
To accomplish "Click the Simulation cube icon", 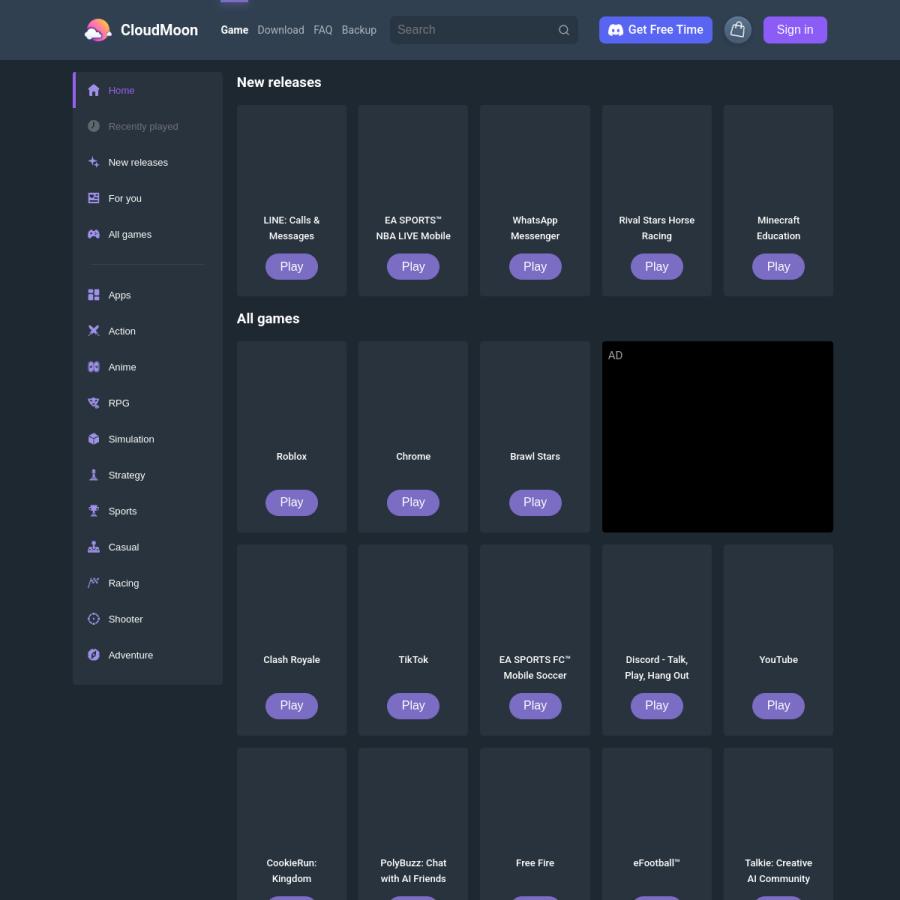I will tap(94, 439).
